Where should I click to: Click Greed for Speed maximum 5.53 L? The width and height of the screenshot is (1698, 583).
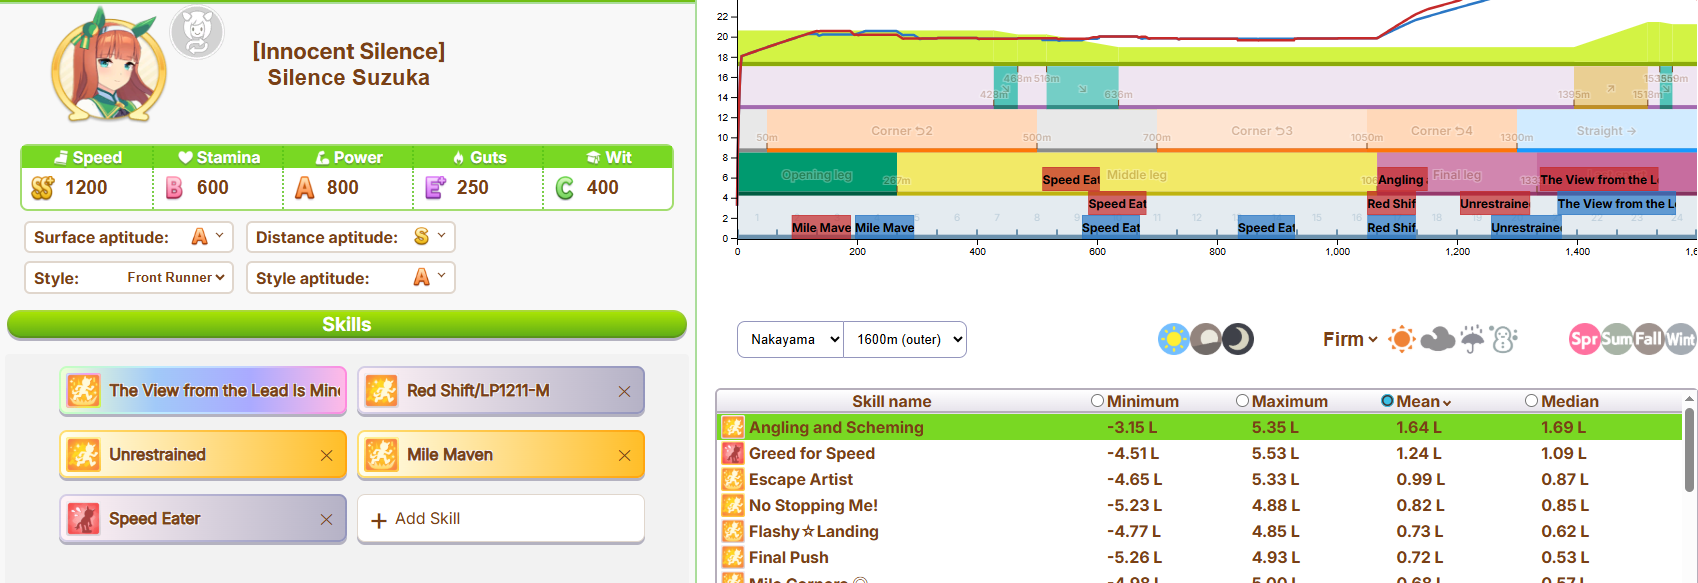[x=1275, y=453]
